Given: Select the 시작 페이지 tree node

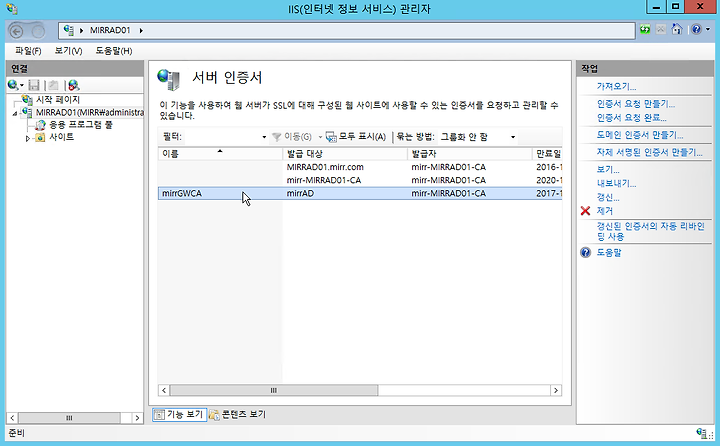Looking at the screenshot, I should (x=58, y=100).
